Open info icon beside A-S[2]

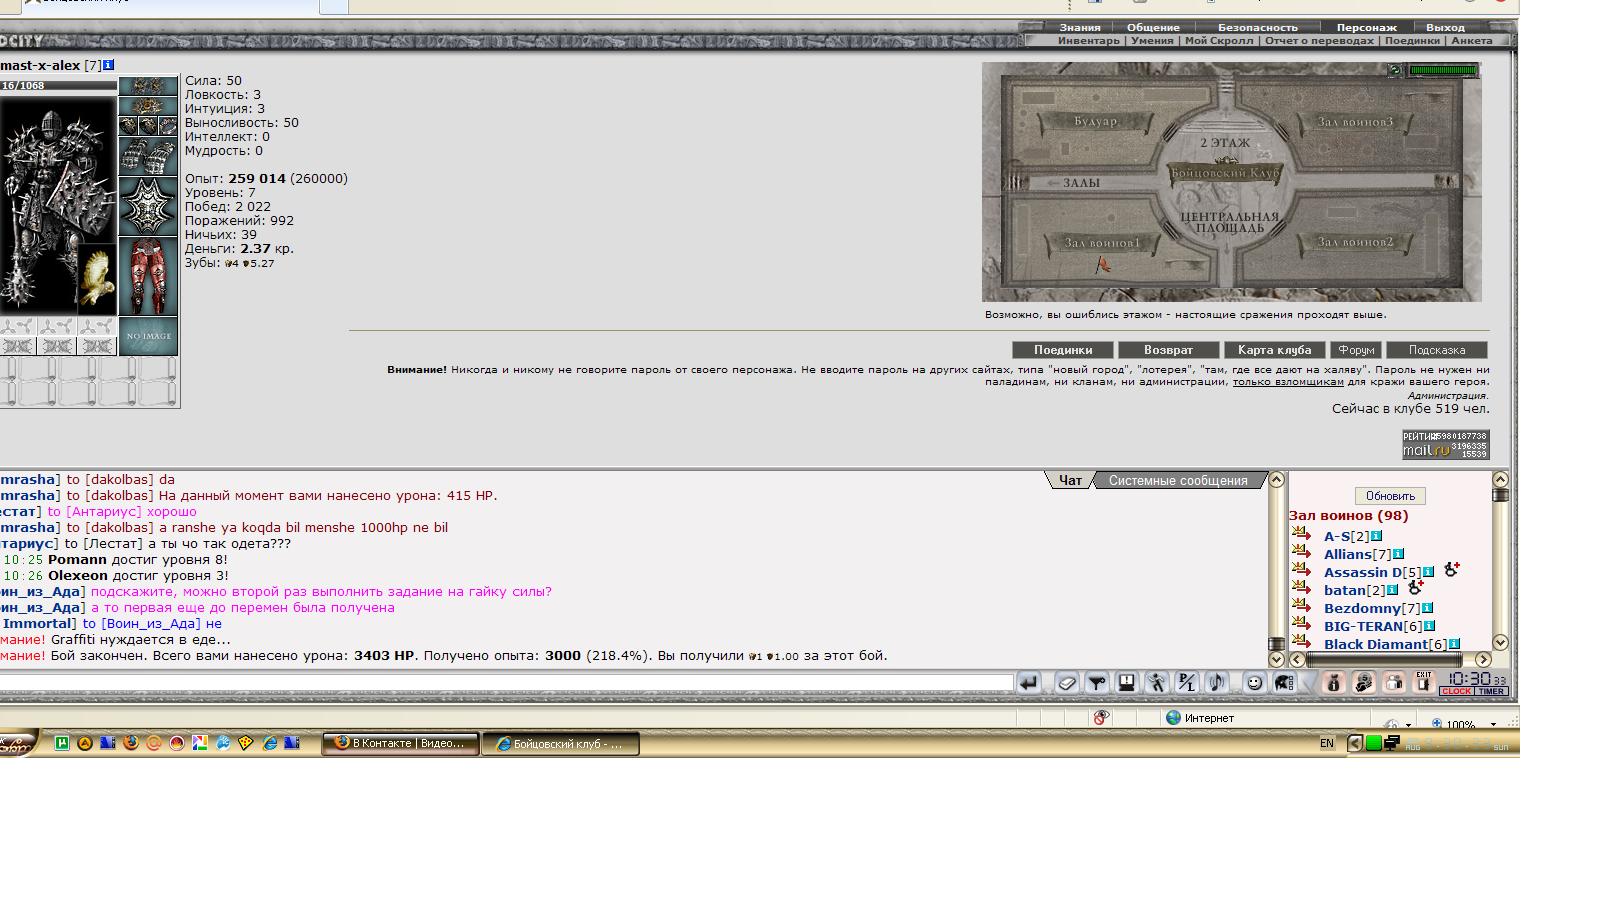[x=1376, y=536]
